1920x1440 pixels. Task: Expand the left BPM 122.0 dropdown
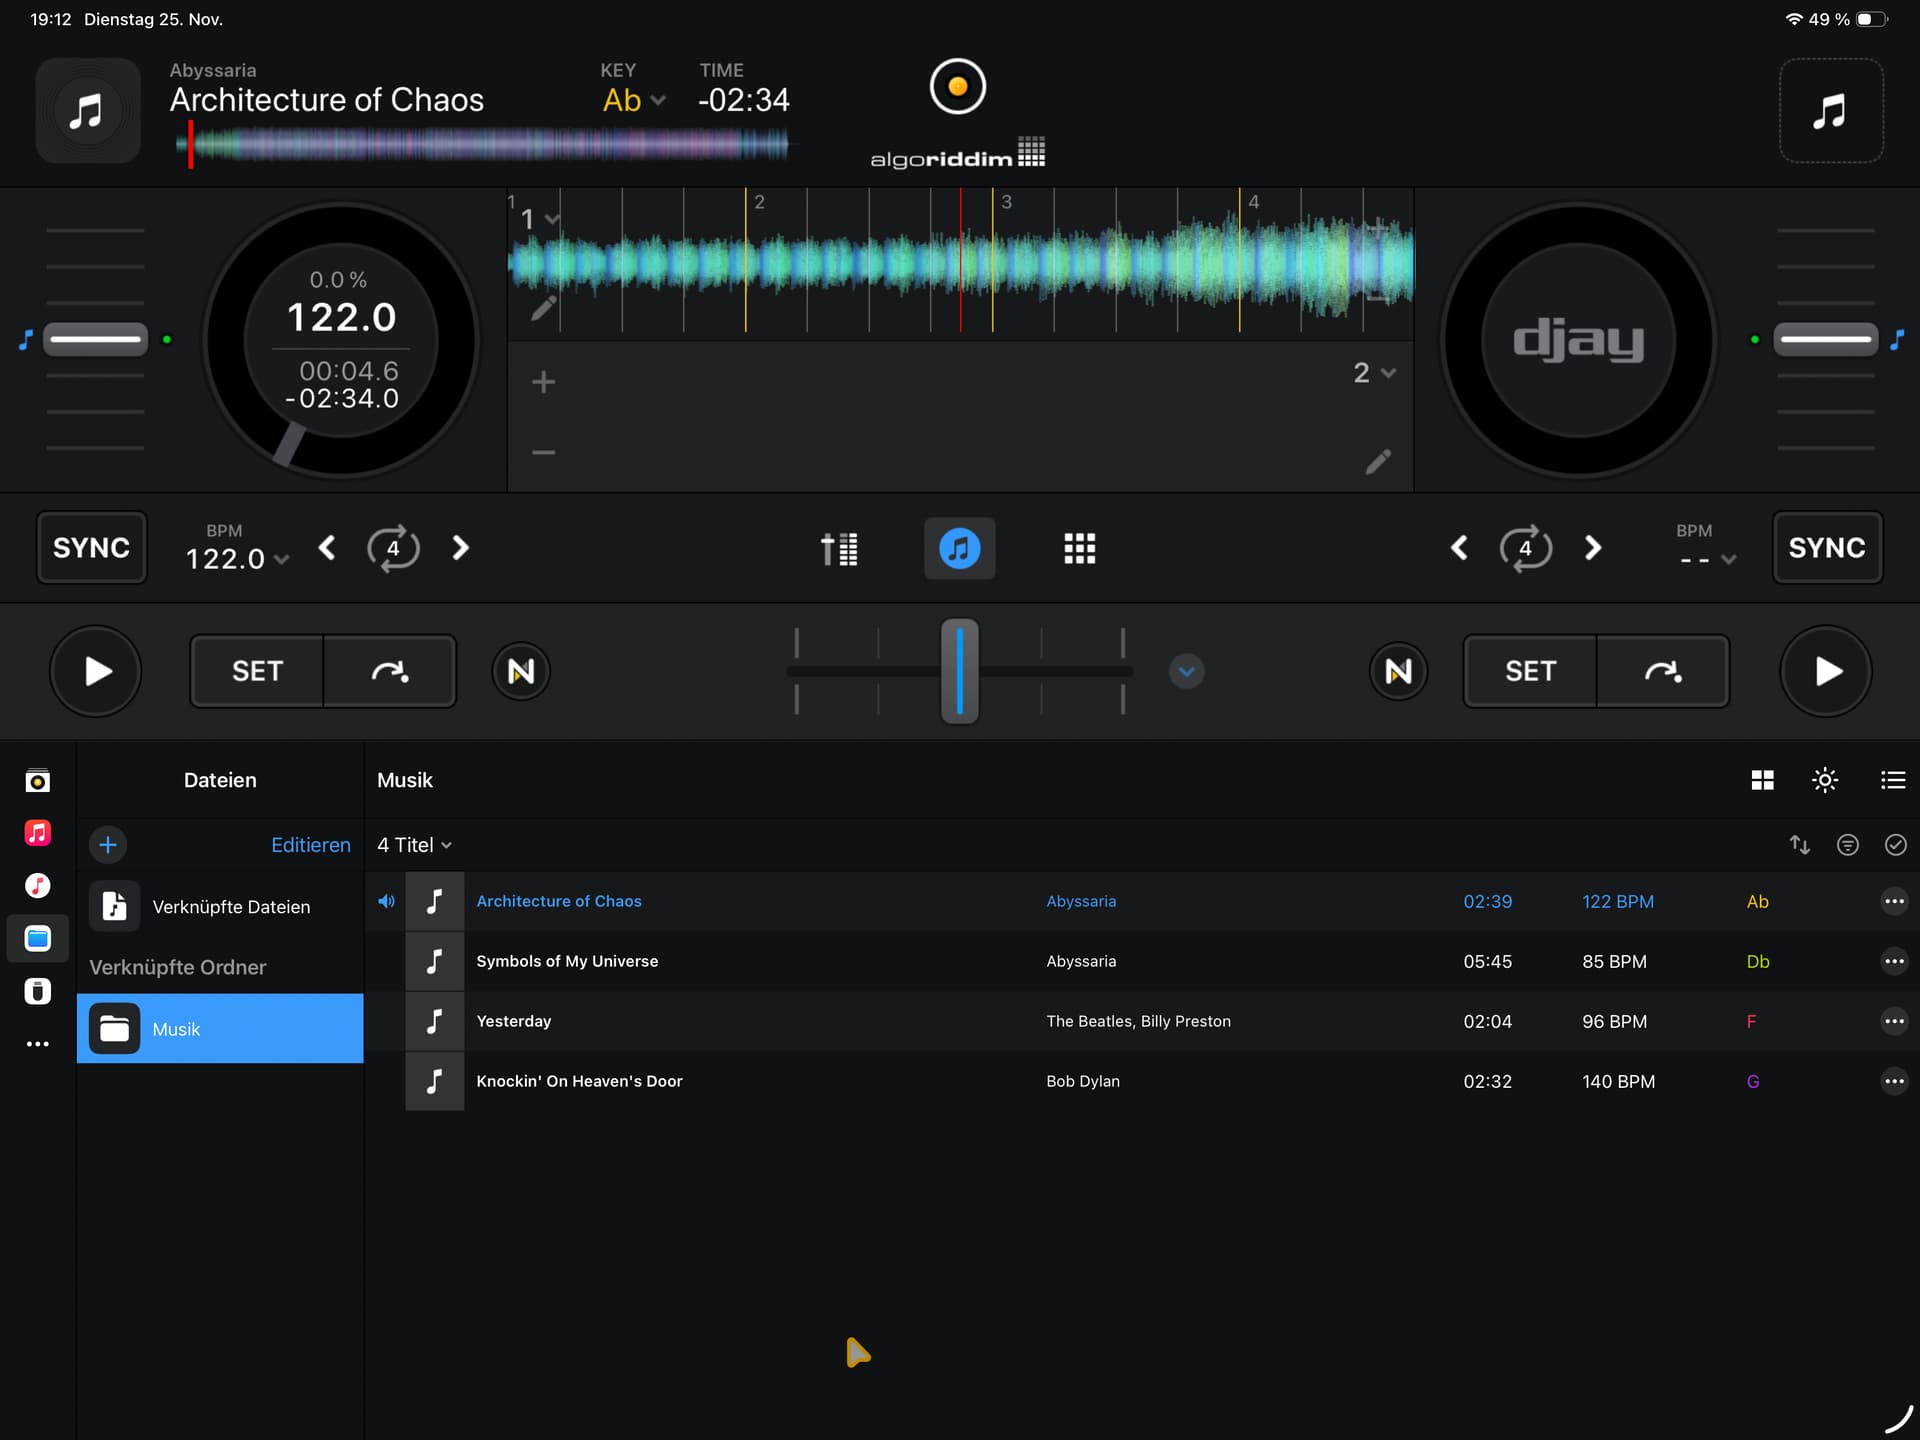coord(238,559)
